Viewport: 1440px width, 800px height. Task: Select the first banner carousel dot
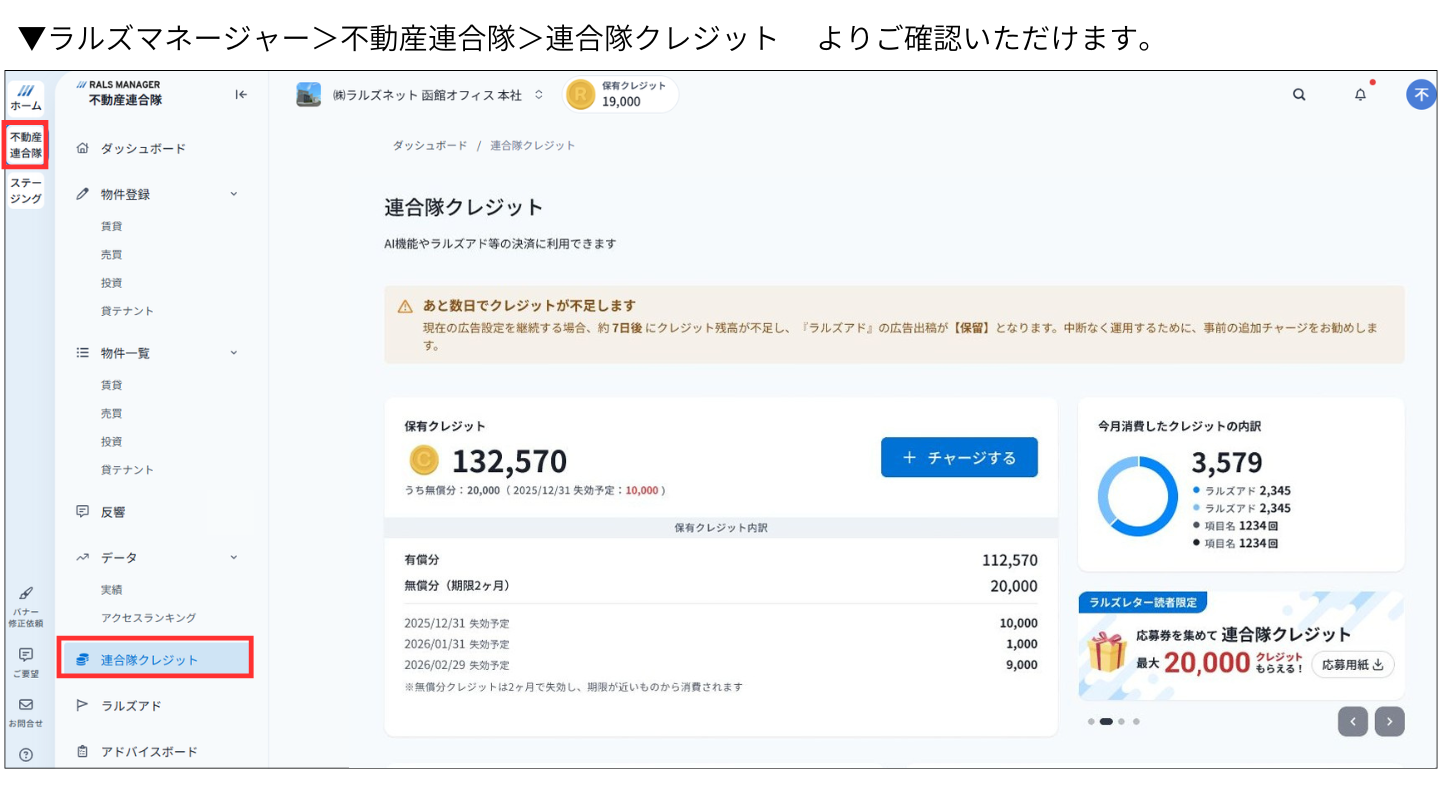click(1091, 721)
